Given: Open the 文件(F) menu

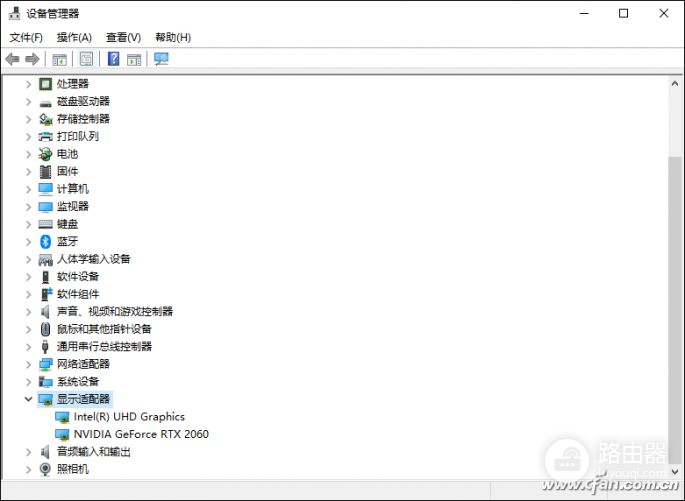Looking at the screenshot, I should (x=26, y=38).
